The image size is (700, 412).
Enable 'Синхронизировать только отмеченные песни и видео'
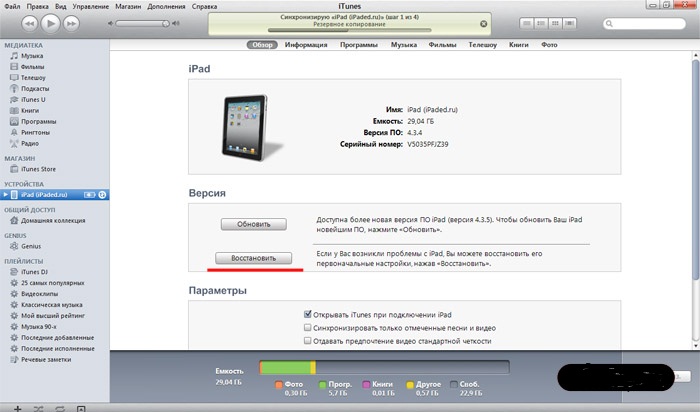[308, 326]
